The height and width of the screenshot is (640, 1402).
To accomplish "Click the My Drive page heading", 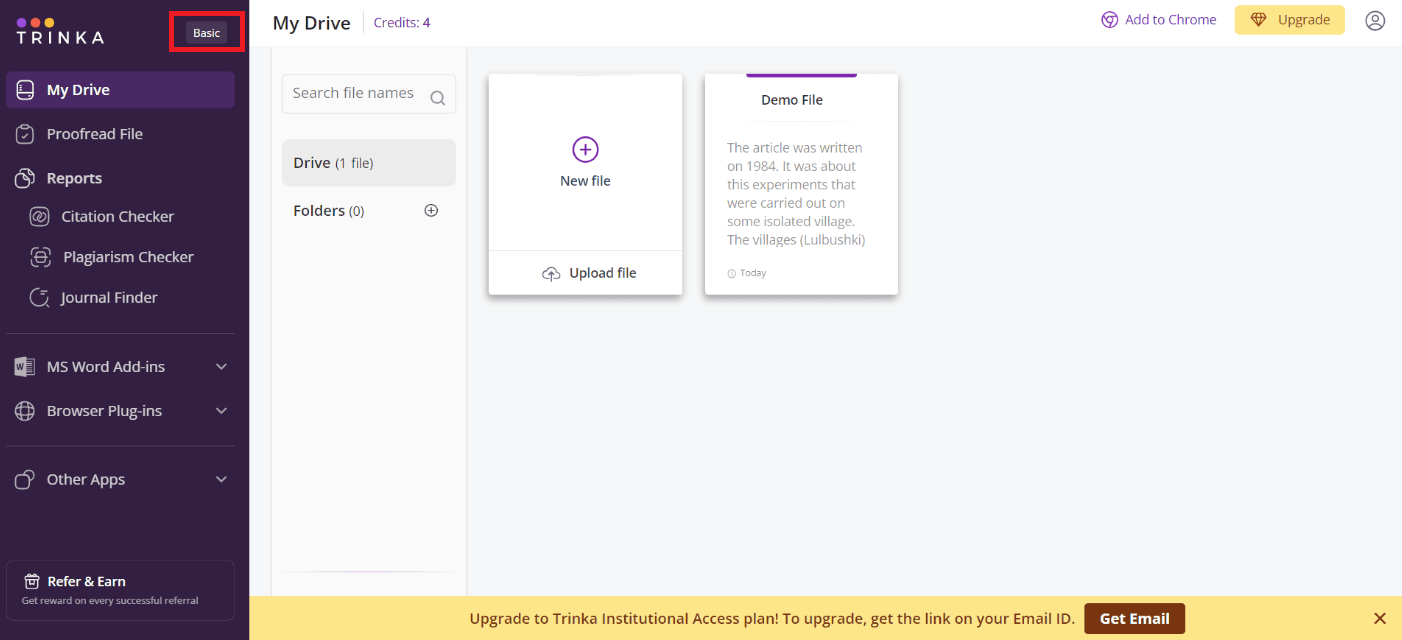I will (312, 22).
